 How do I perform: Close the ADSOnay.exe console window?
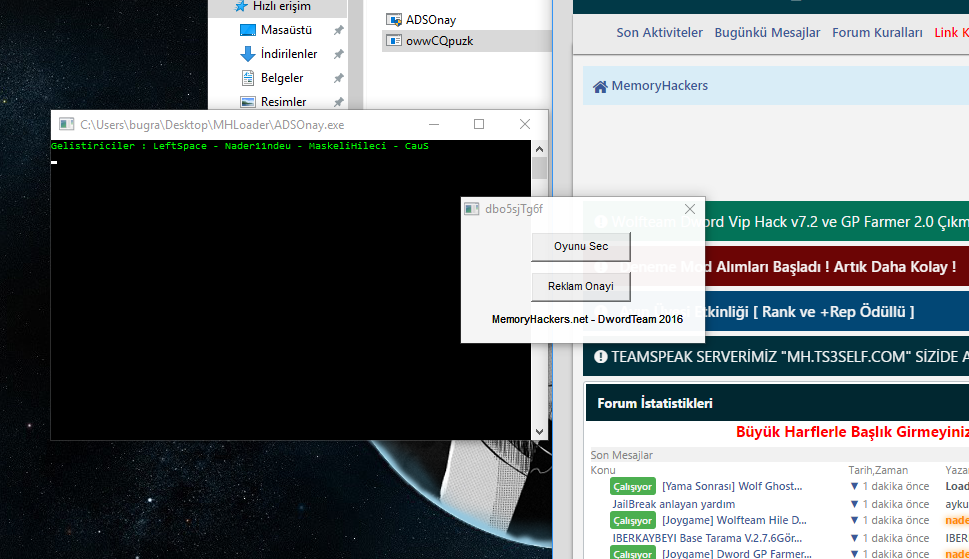coord(525,124)
